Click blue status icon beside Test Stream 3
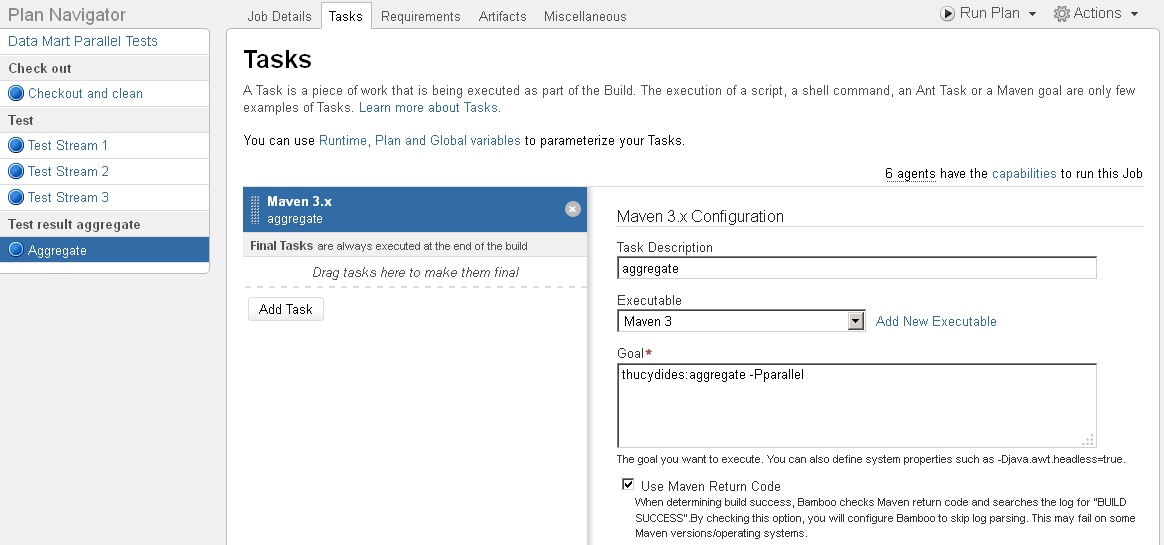 [x=16, y=198]
